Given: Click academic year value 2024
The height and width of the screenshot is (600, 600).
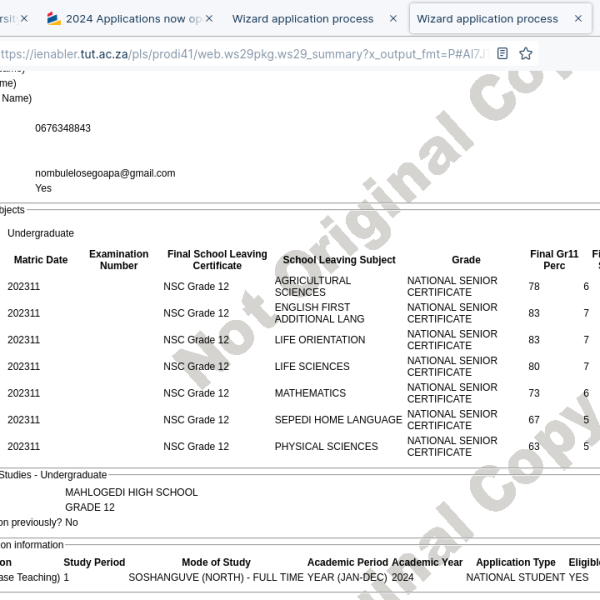Looking at the screenshot, I should 403,577.
